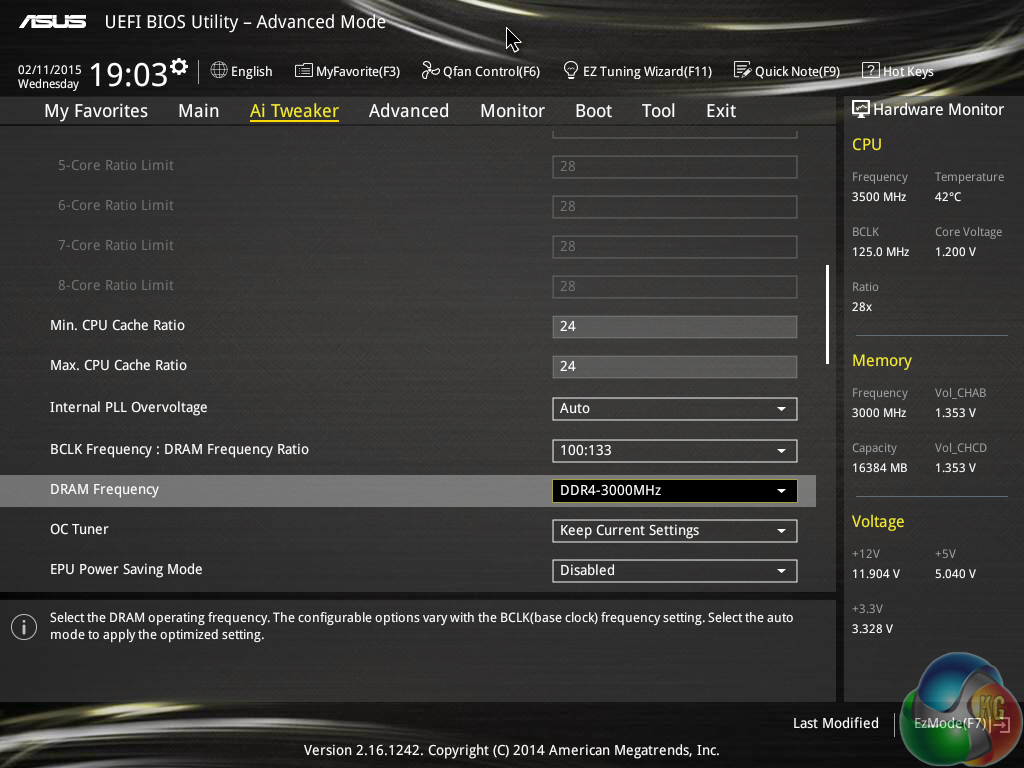Open the OC Tuner dropdown

pyautogui.click(x=675, y=531)
